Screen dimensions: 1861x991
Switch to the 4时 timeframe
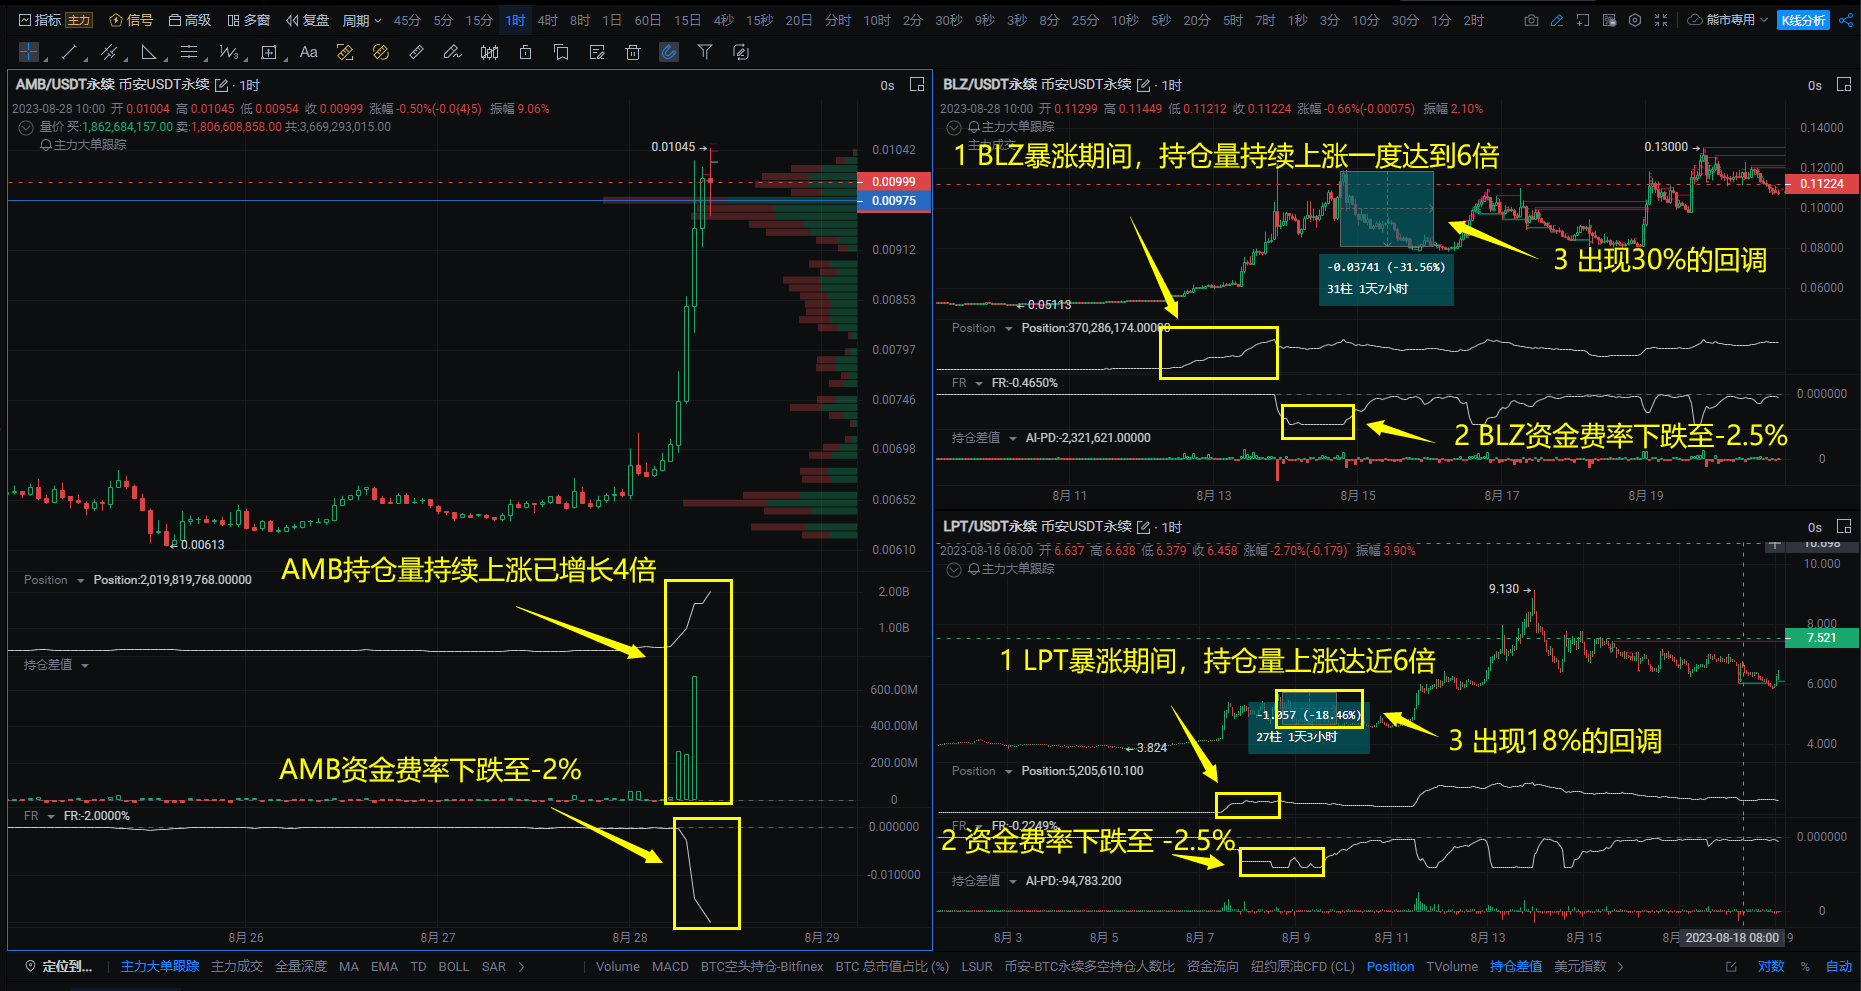(x=548, y=20)
